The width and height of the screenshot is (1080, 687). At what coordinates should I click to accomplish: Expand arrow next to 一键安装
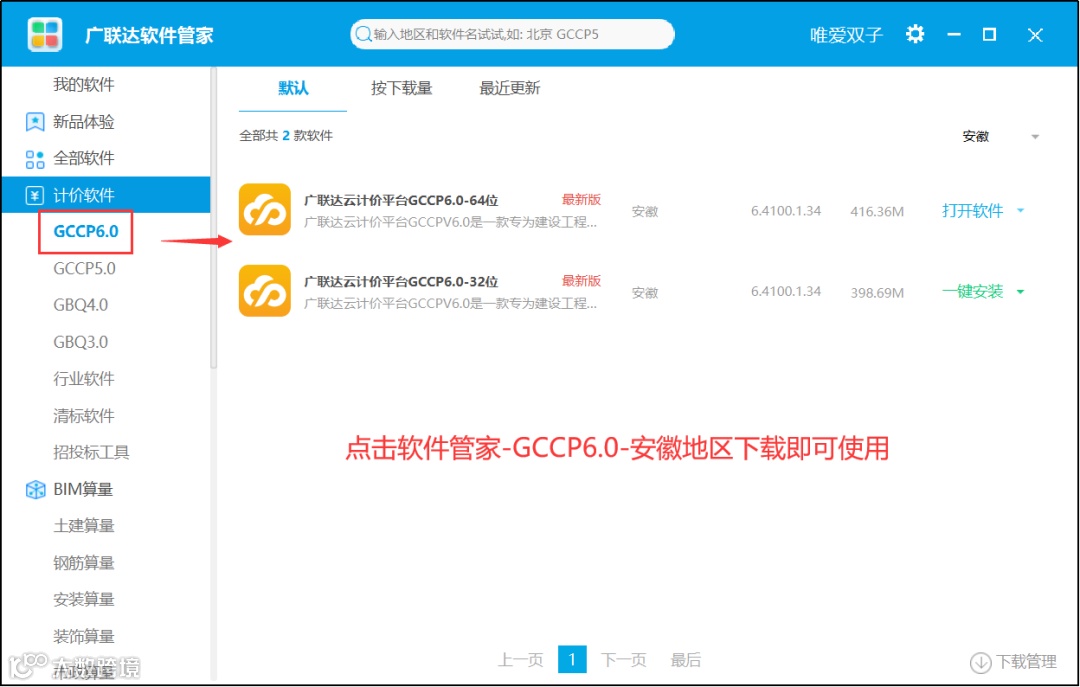pyautogui.click(x=1021, y=292)
